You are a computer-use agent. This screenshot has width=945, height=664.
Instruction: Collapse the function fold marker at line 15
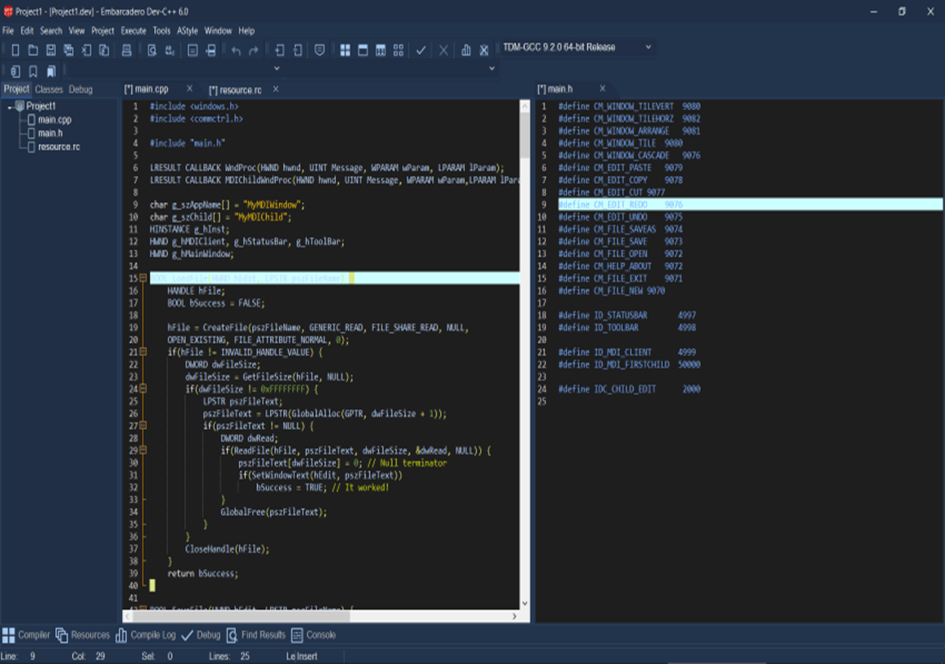142,278
